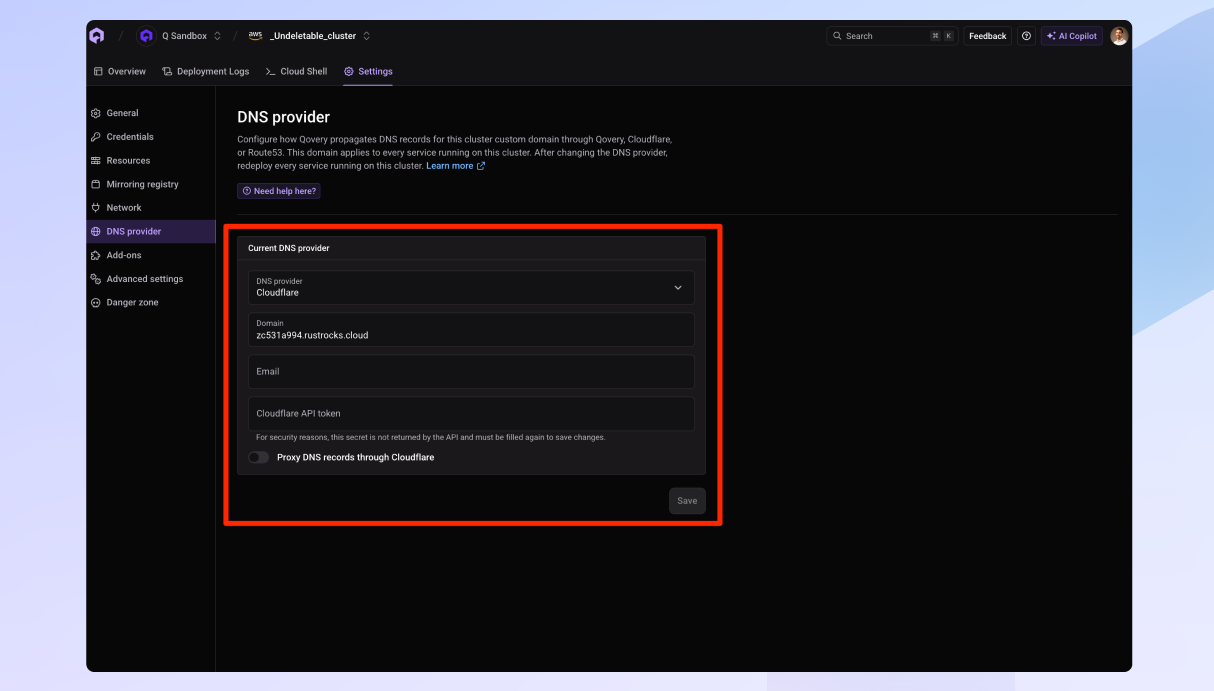Click the Q Sandbox organization avatar icon
Viewport: 1214px width, 691px height.
click(146, 36)
